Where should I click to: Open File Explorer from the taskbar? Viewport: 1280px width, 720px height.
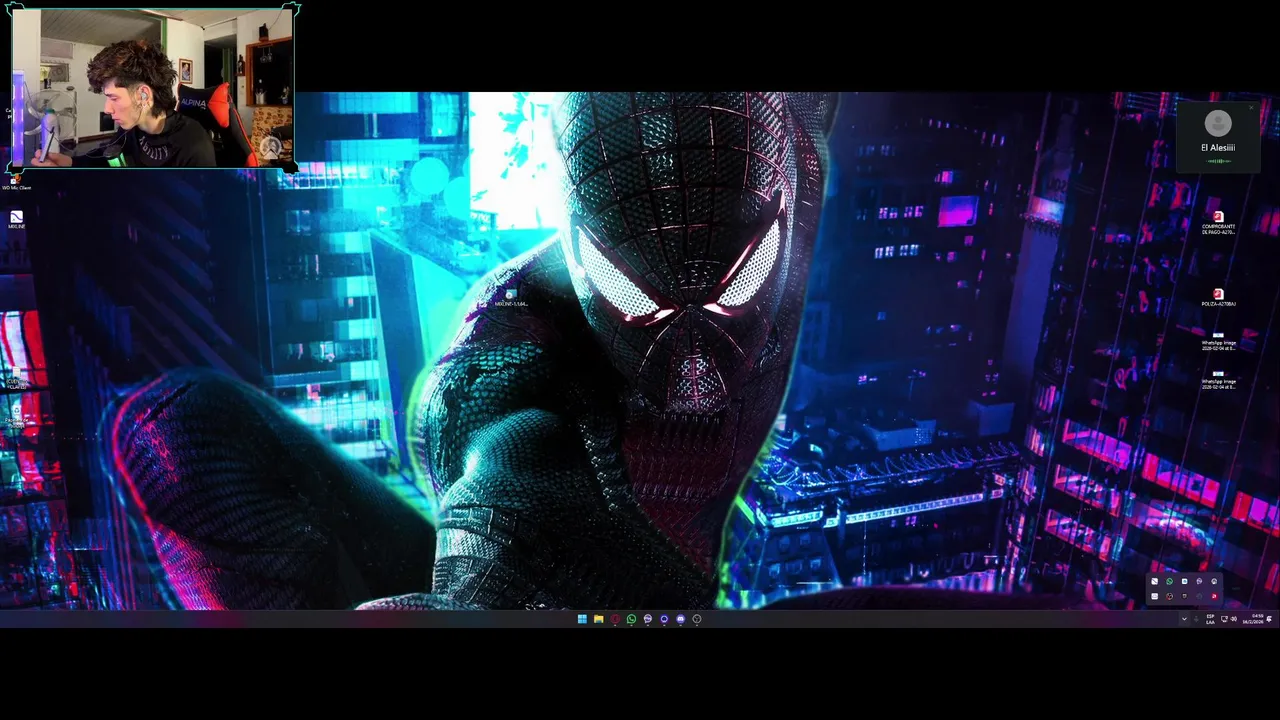pos(598,619)
